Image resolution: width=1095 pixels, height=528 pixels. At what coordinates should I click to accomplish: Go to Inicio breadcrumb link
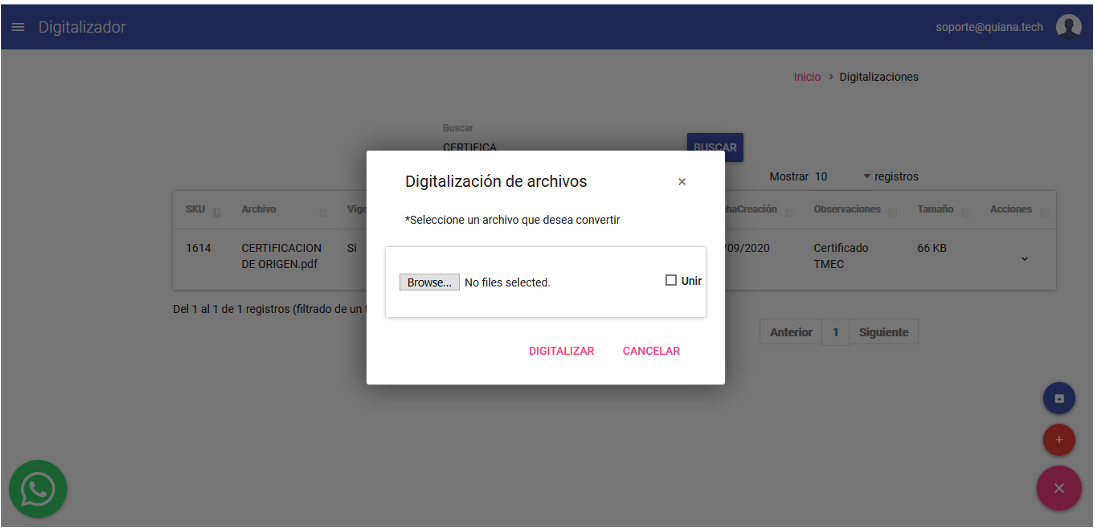click(807, 77)
